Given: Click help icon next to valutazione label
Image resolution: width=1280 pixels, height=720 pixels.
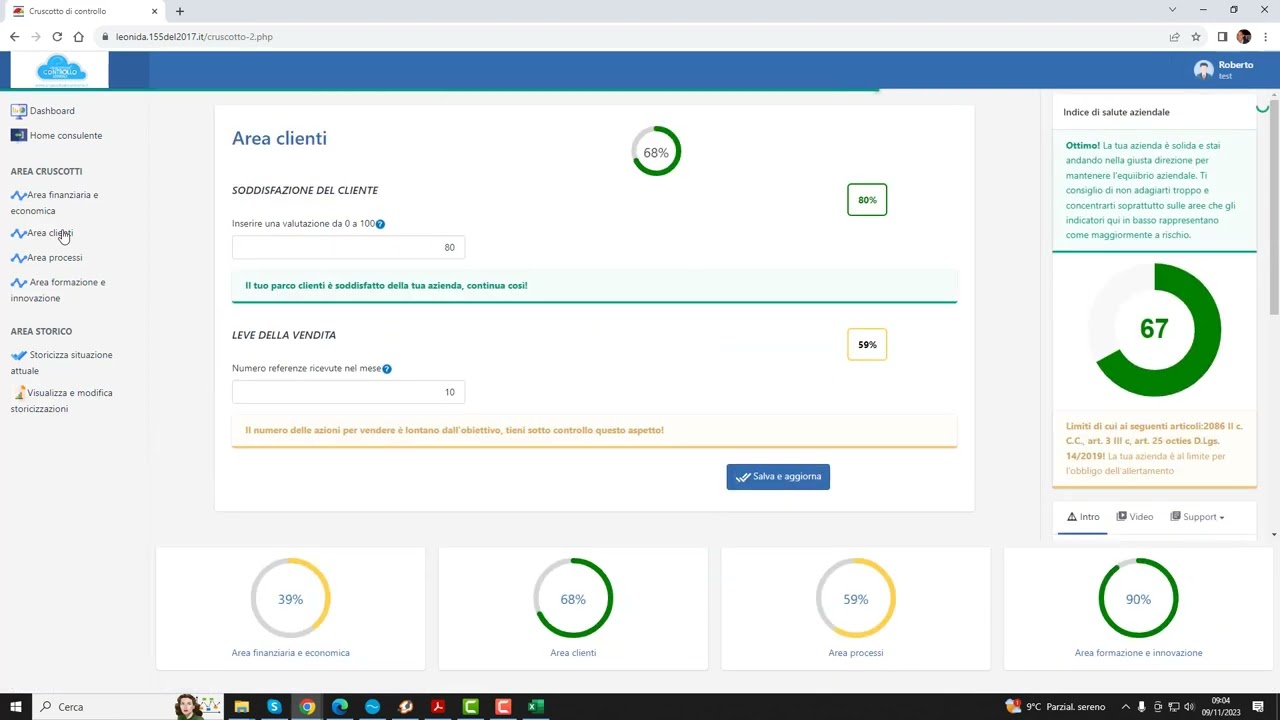Looking at the screenshot, I should coord(380,224).
